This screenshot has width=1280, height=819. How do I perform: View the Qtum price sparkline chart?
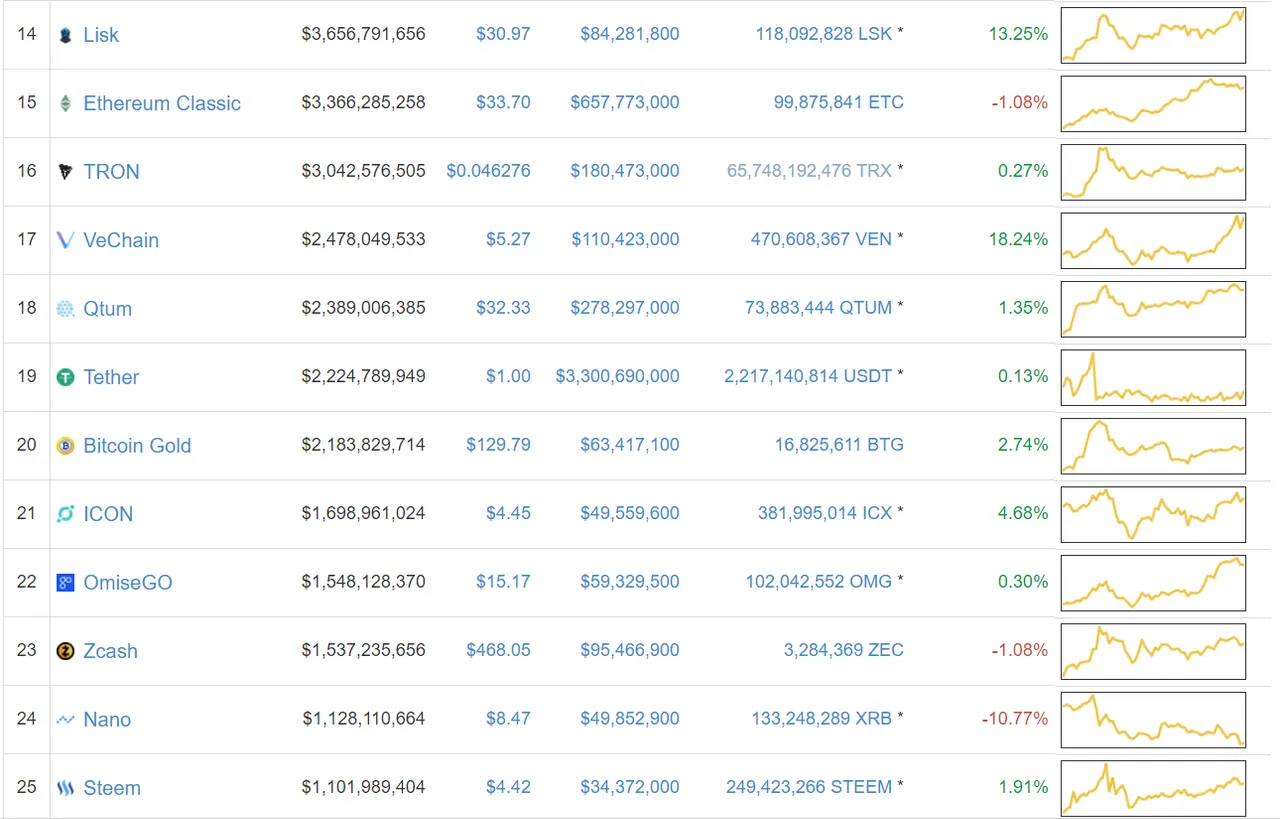(x=1154, y=308)
